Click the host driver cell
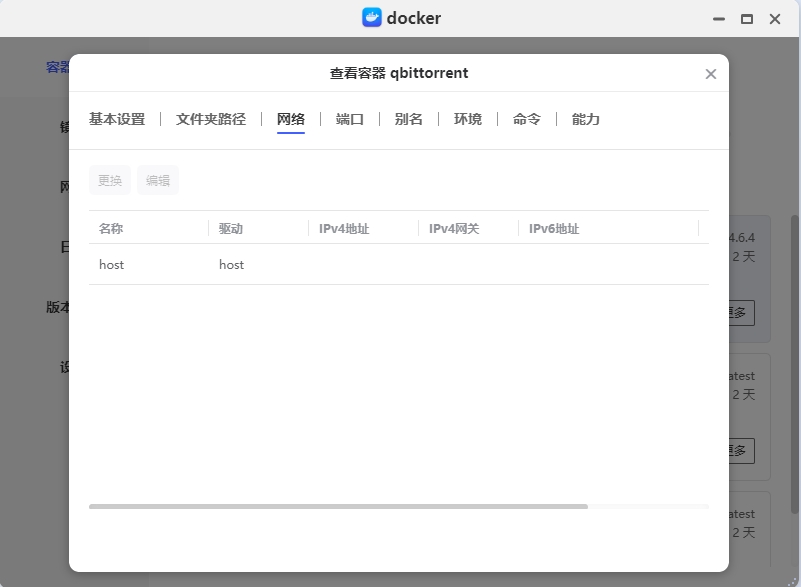The width and height of the screenshot is (801, 587). pyautogui.click(x=231, y=265)
